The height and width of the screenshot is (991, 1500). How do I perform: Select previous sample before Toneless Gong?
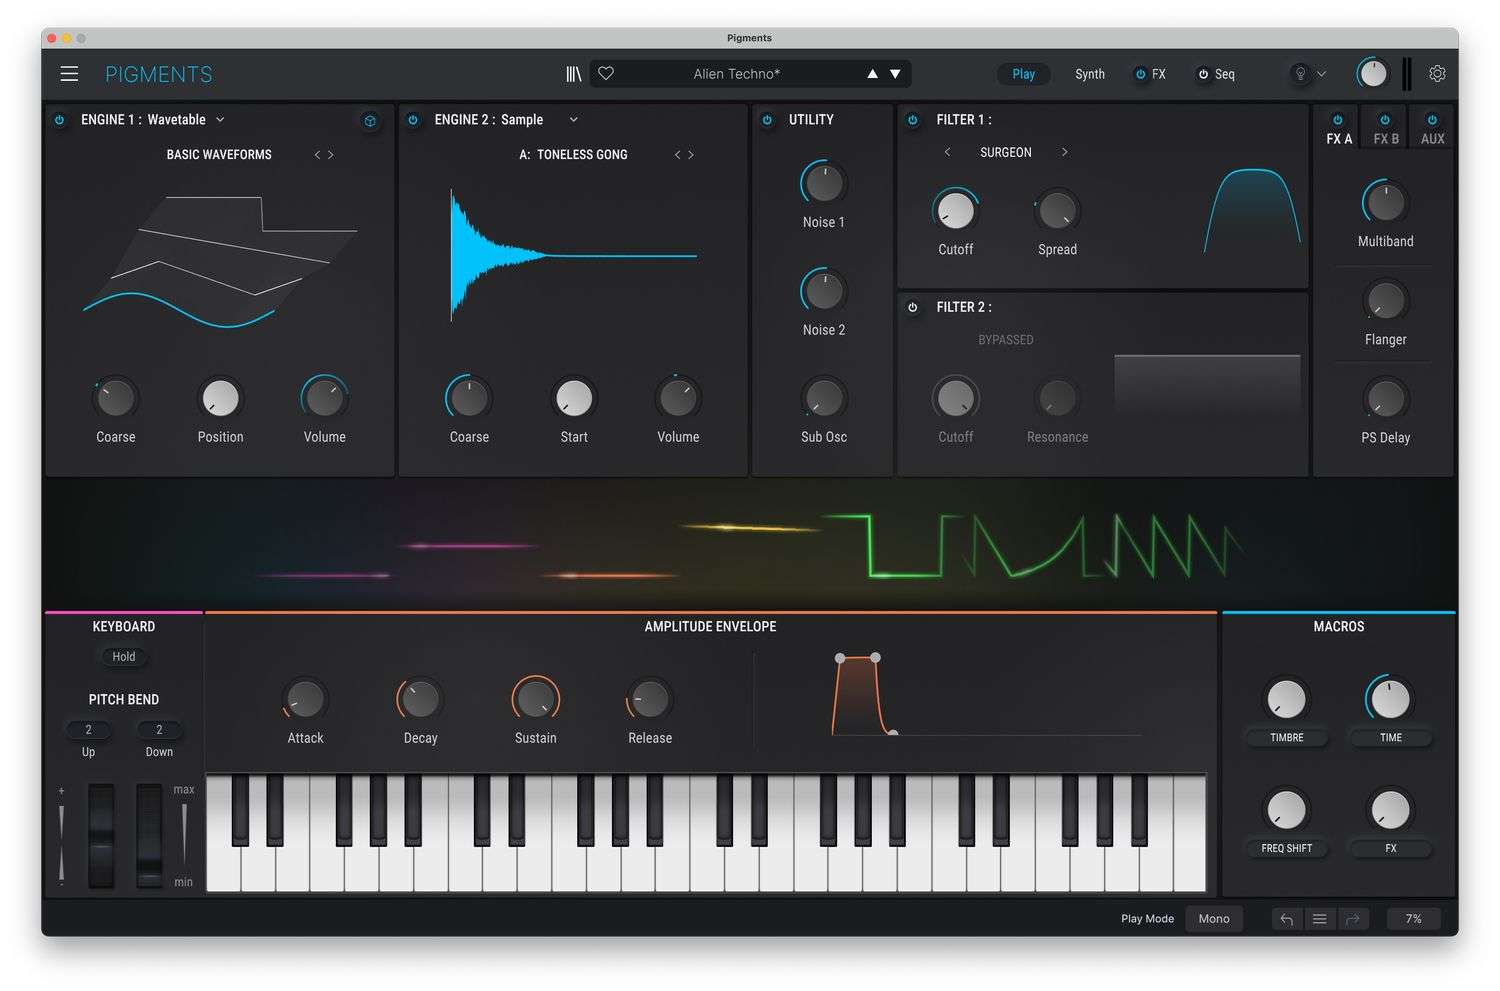tap(677, 155)
